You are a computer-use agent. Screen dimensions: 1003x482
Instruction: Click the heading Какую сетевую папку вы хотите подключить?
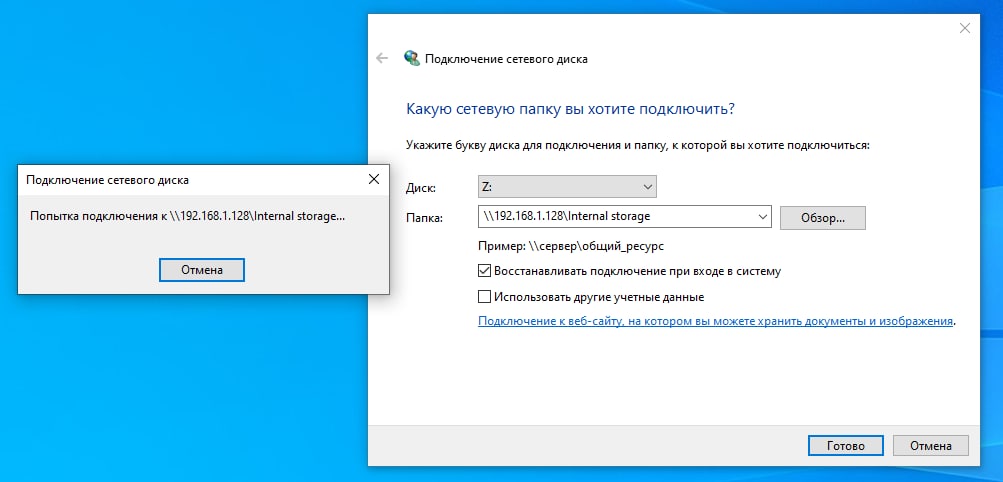(x=571, y=109)
